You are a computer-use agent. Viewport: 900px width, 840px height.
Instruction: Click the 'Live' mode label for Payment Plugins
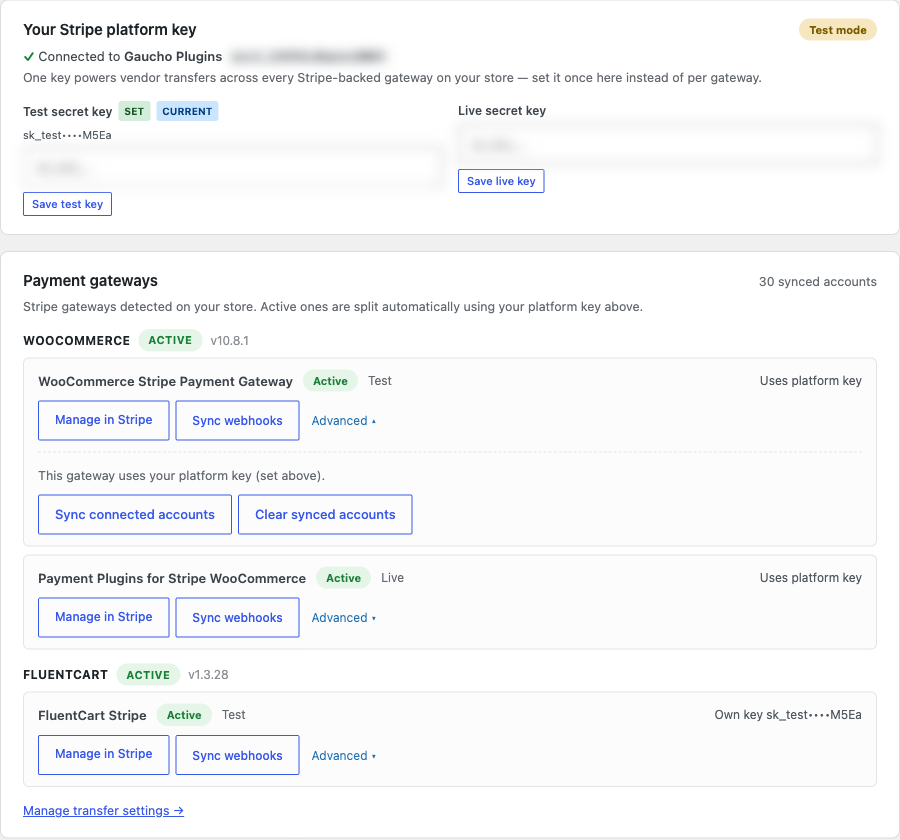click(x=393, y=578)
